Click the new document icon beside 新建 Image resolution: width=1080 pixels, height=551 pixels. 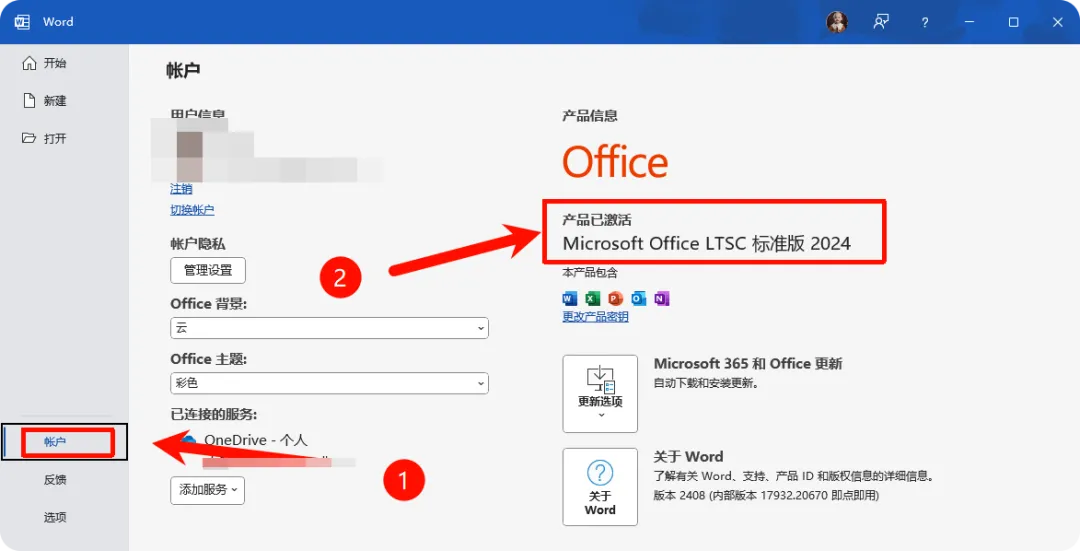point(29,101)
